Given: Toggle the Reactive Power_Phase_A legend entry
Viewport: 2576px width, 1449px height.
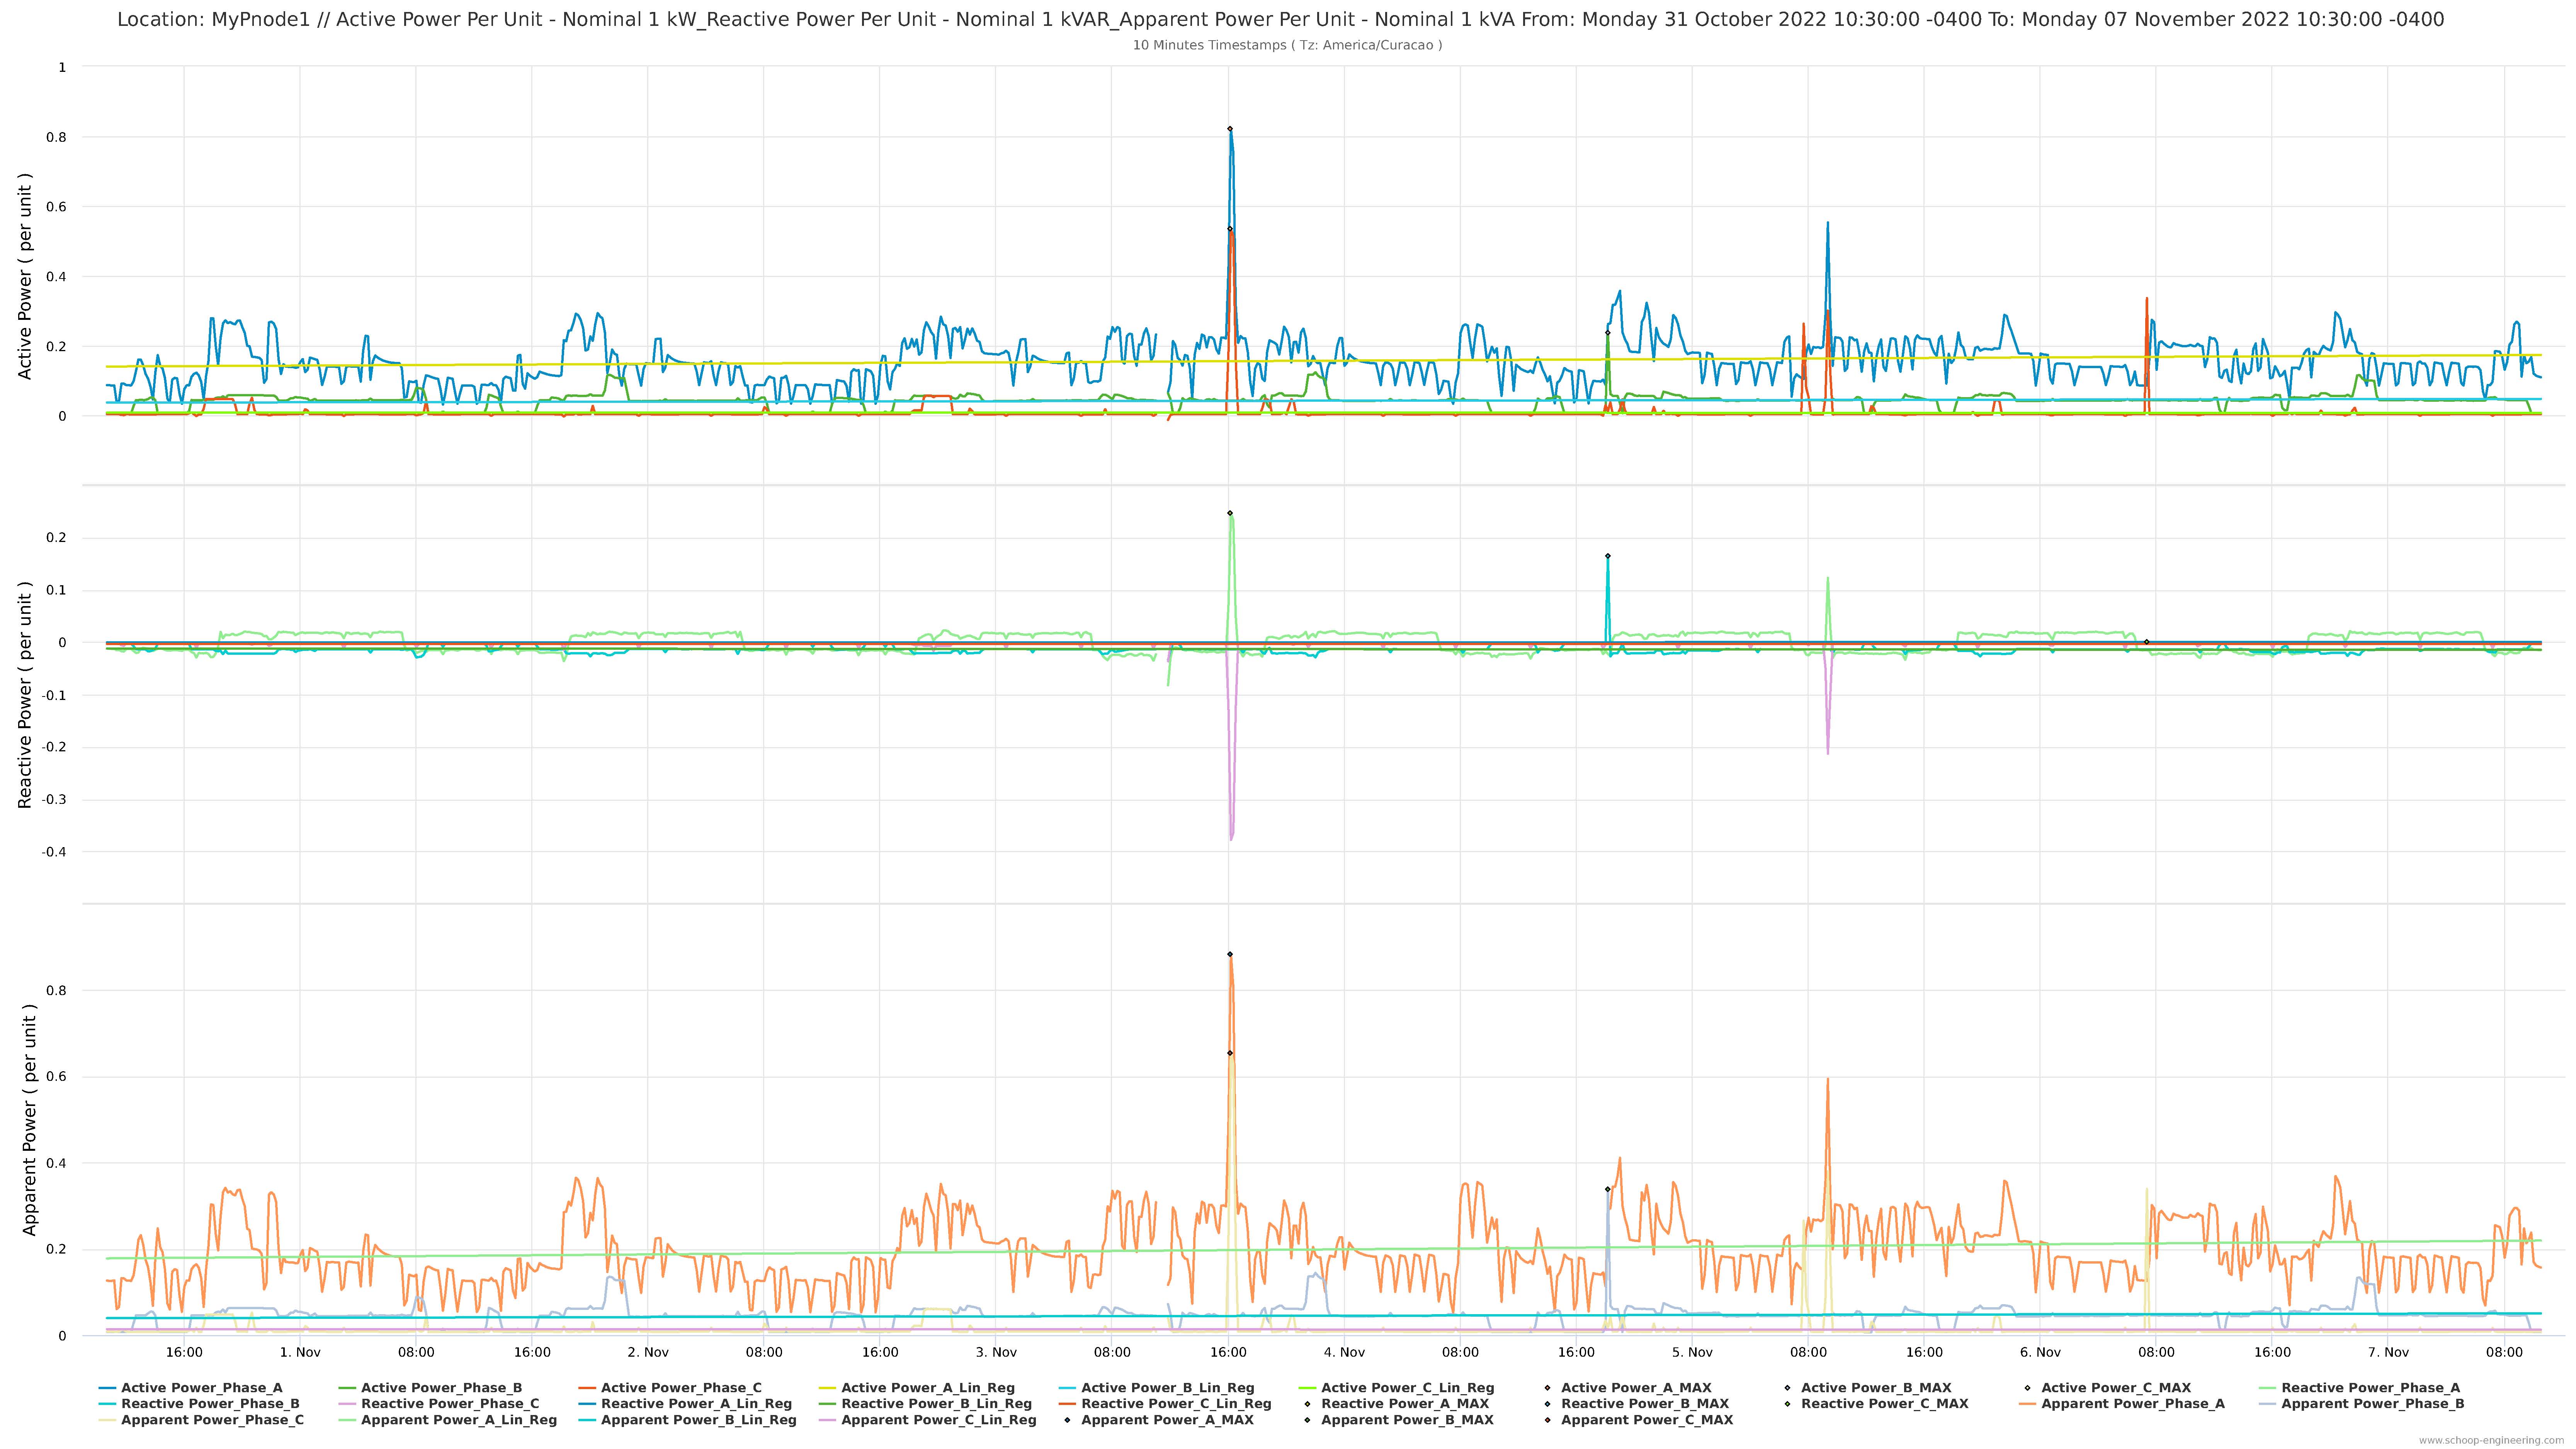Looking at the screenshot, I should pos(2370,1388).
